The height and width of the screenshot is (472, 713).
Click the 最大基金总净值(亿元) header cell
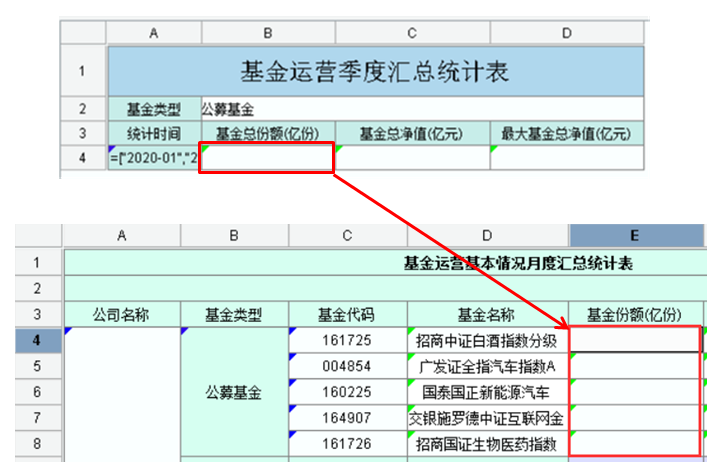566,134
